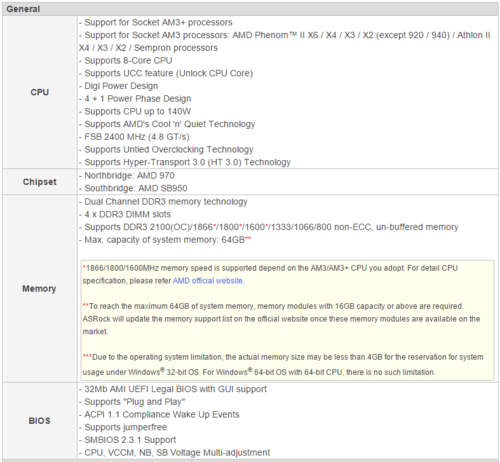Select the Memory row label
The height and width of the screenshot is (462, 500).
(x=39, y=289)
